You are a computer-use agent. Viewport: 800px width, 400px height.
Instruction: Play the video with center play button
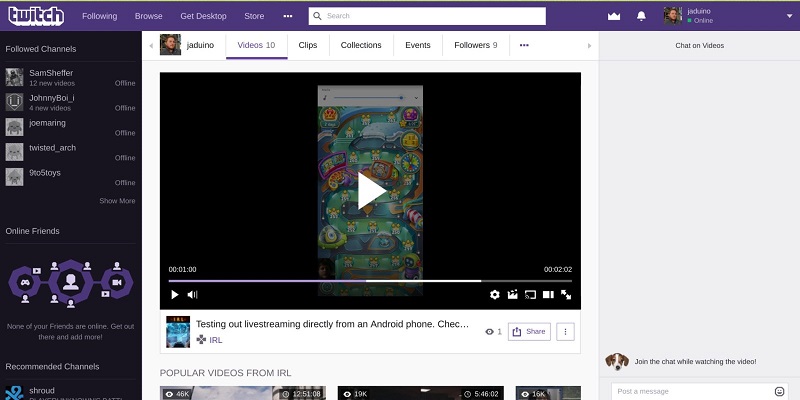coord(370,191)
